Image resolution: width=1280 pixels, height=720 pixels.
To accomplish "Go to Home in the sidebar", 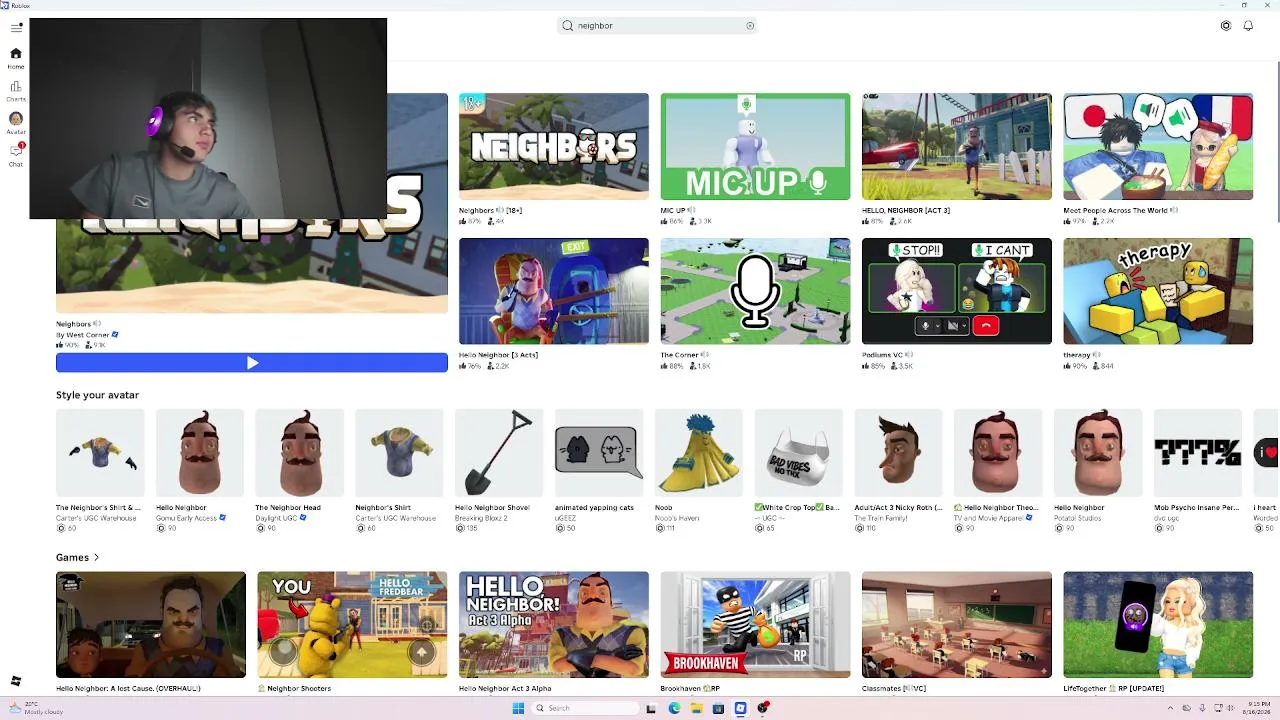I will pyautogui.click(x=16, y=58).
